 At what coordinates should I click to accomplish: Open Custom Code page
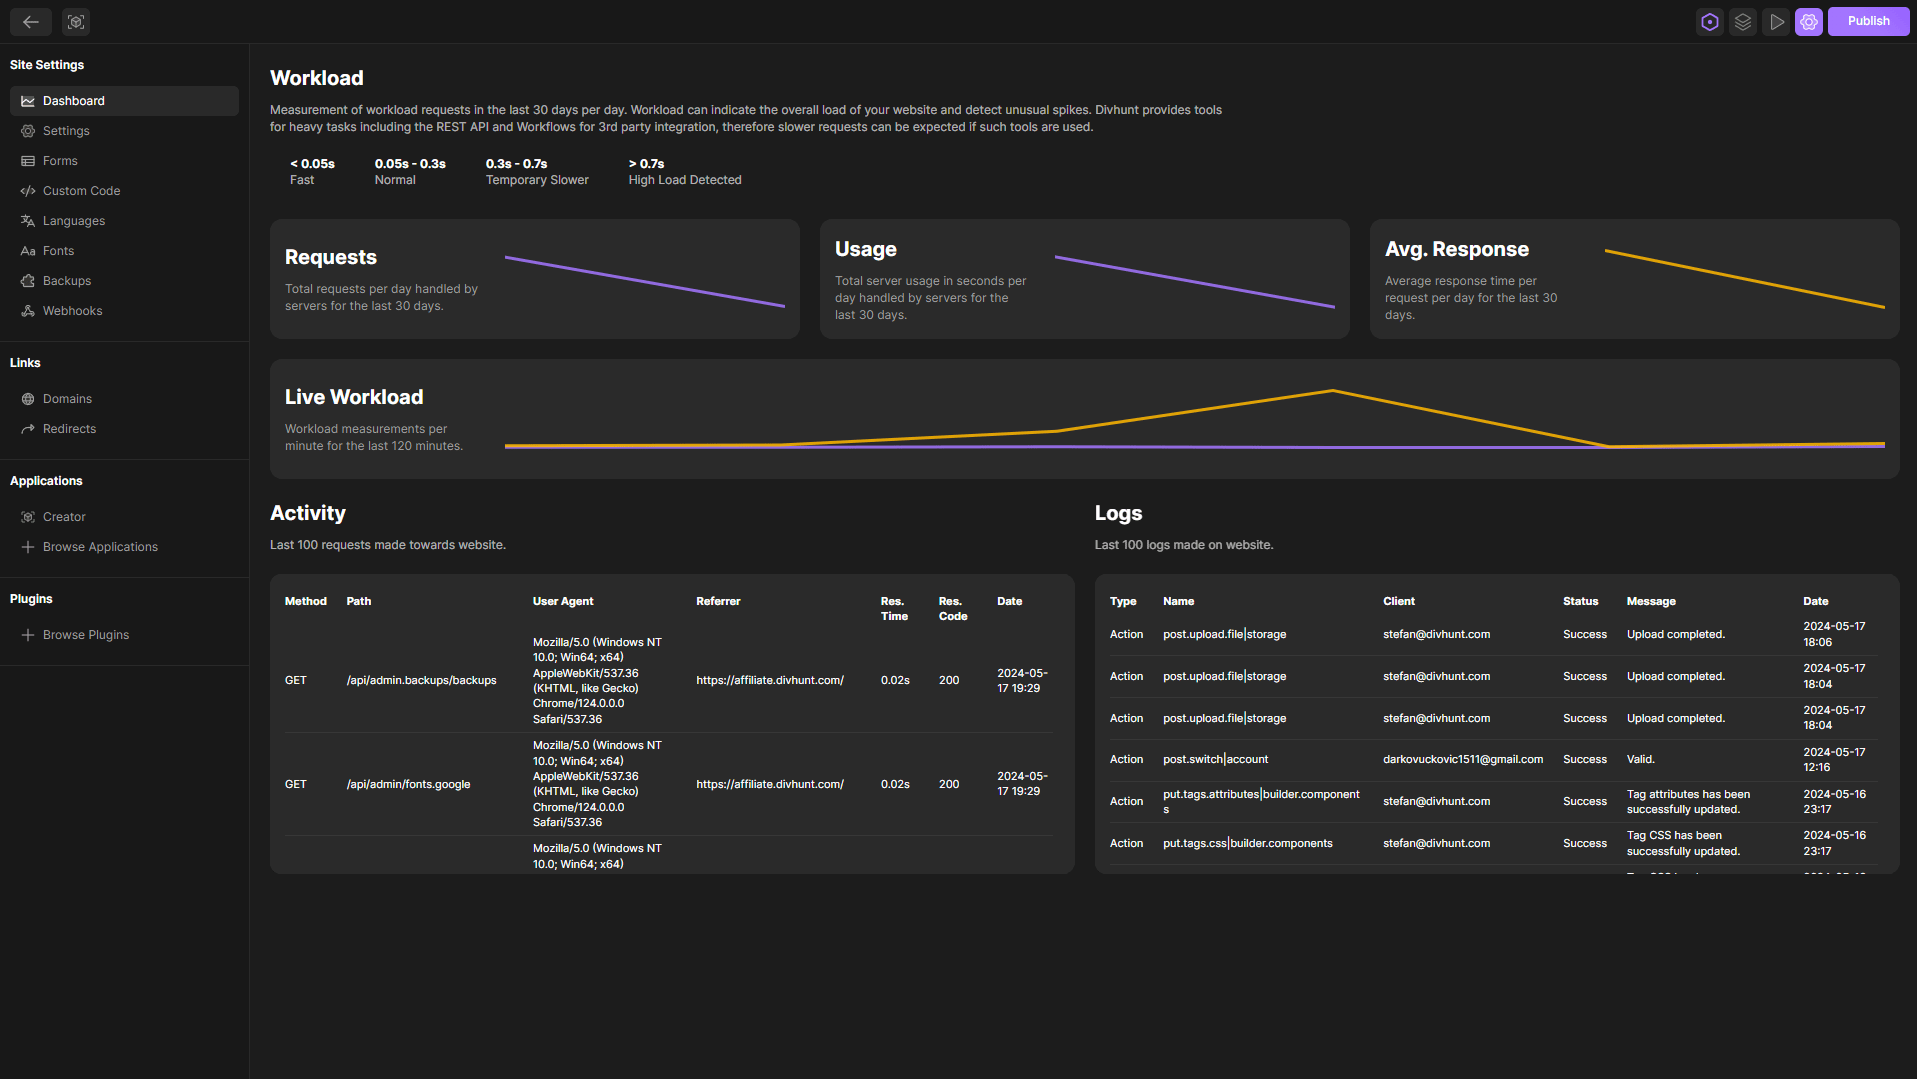[x=81, y=191]
